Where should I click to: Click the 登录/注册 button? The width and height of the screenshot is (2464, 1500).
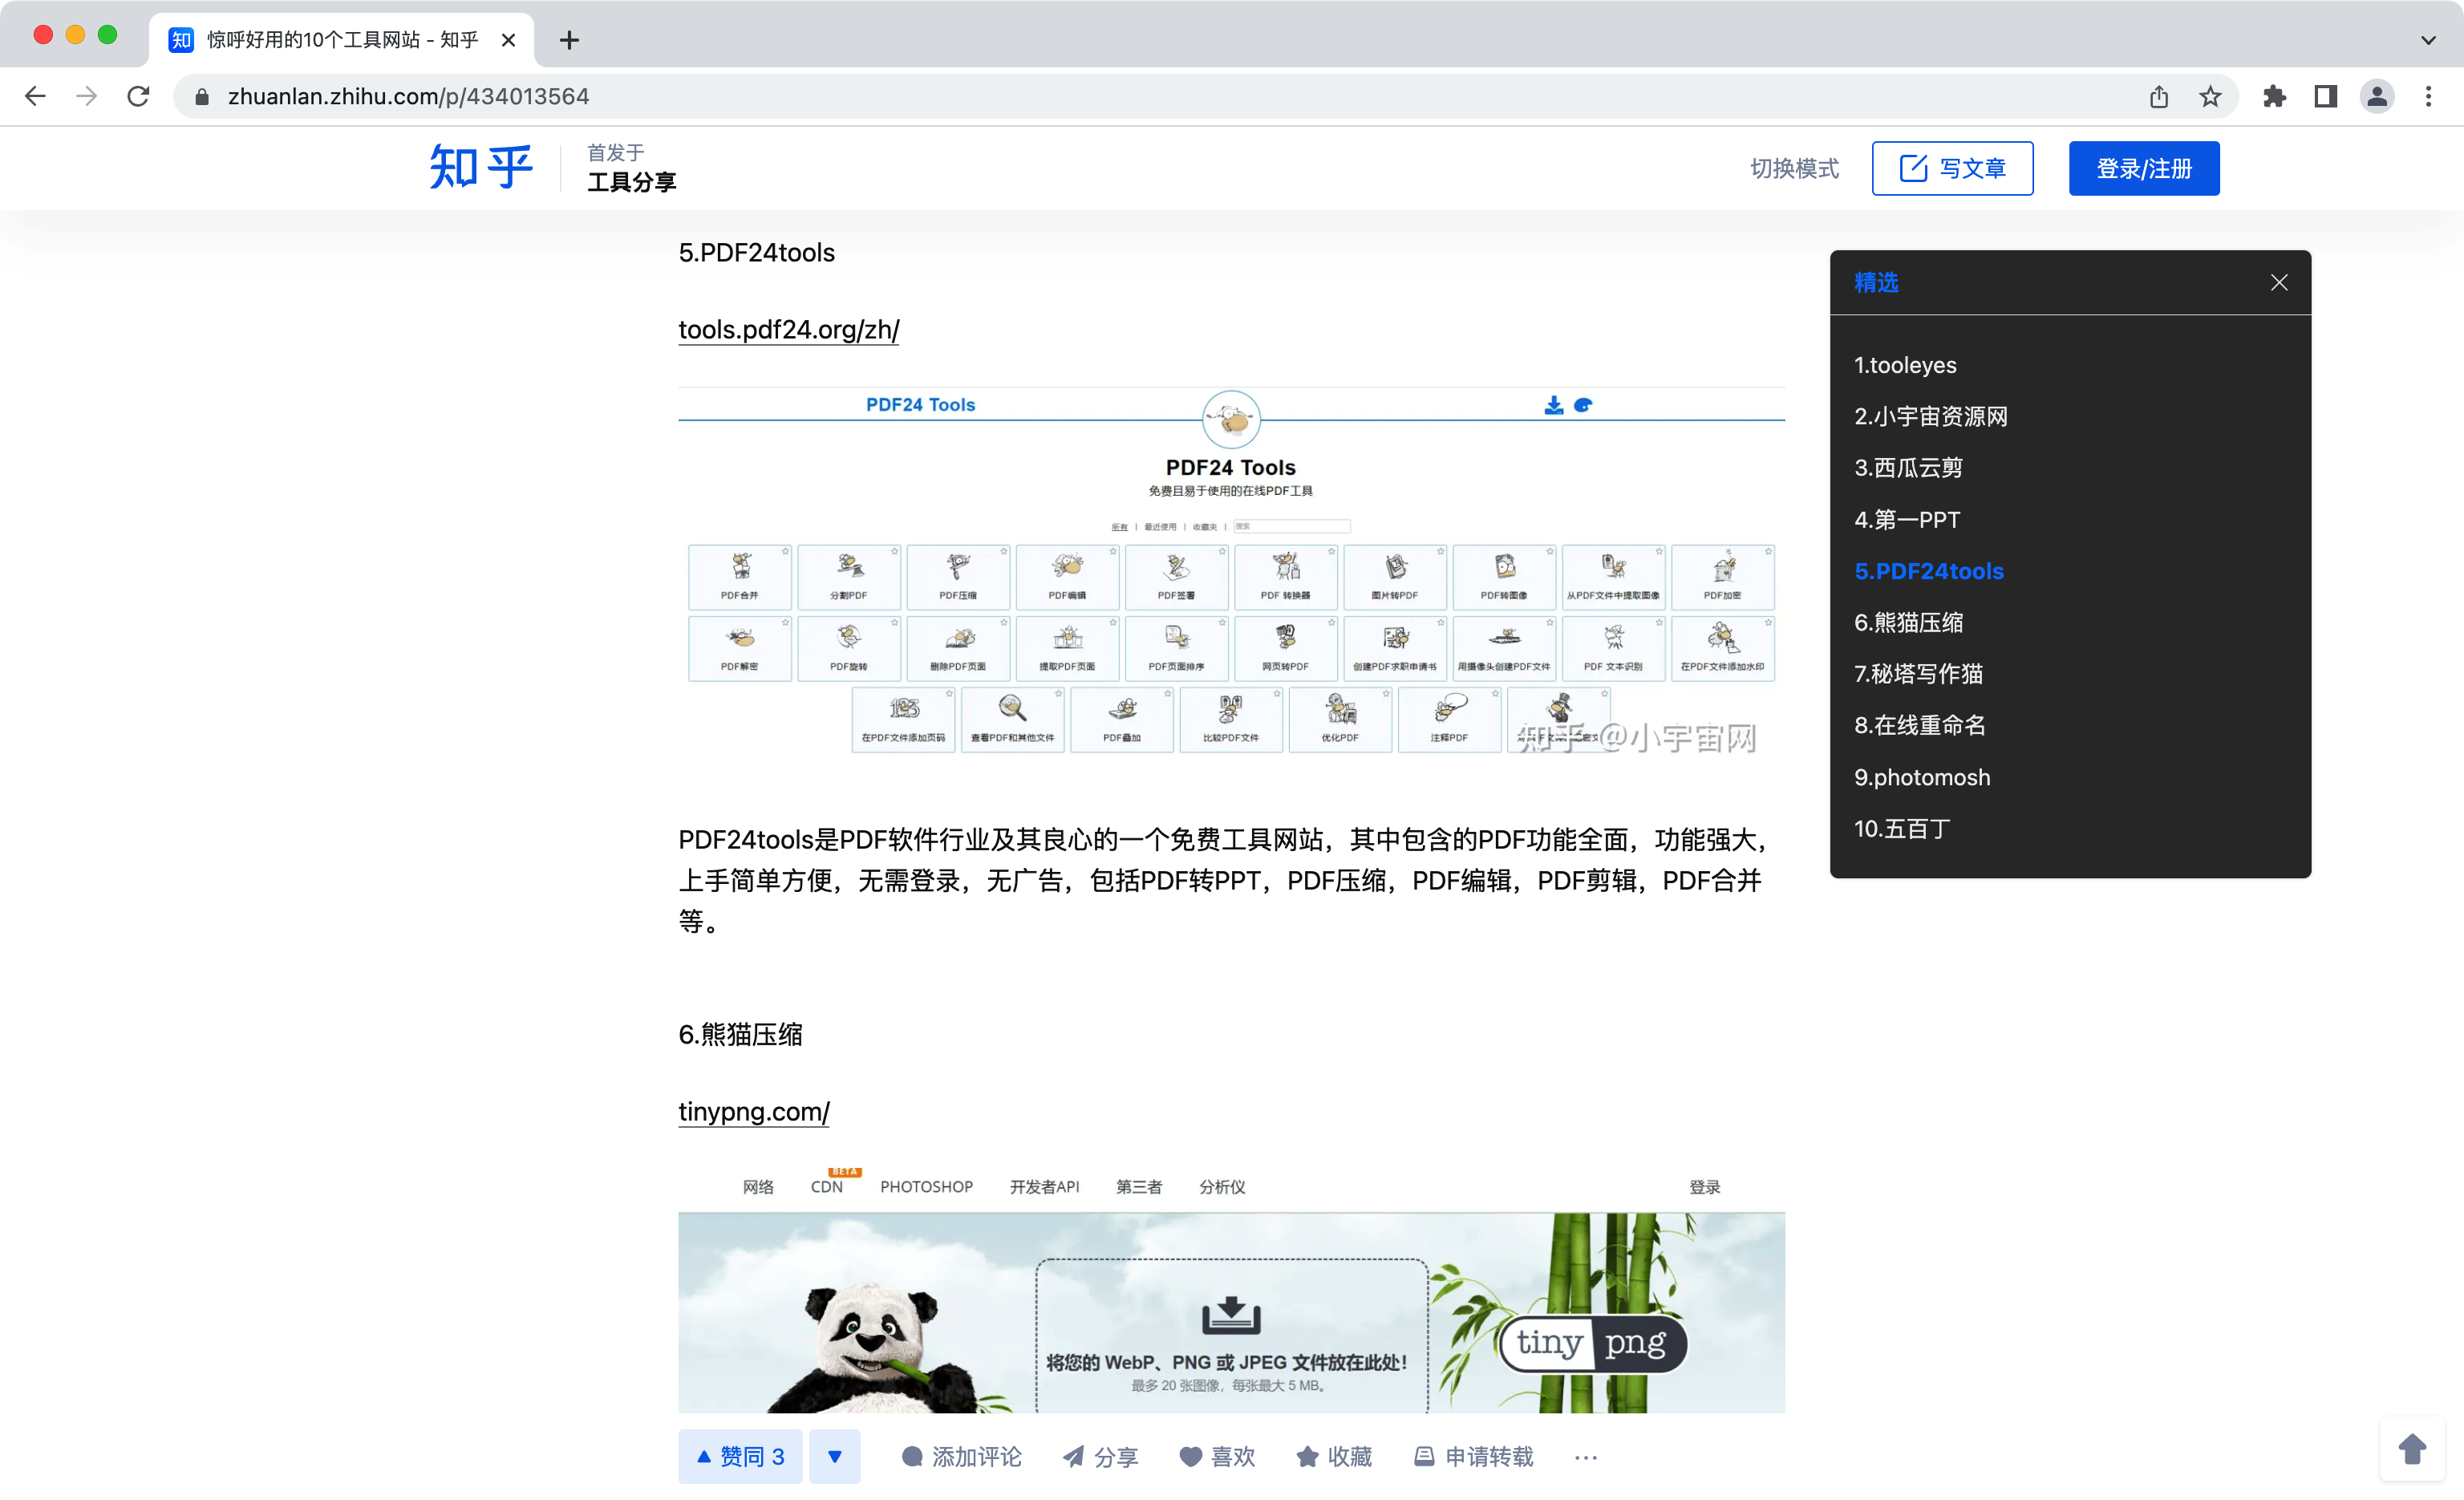tap(2144, 168)
